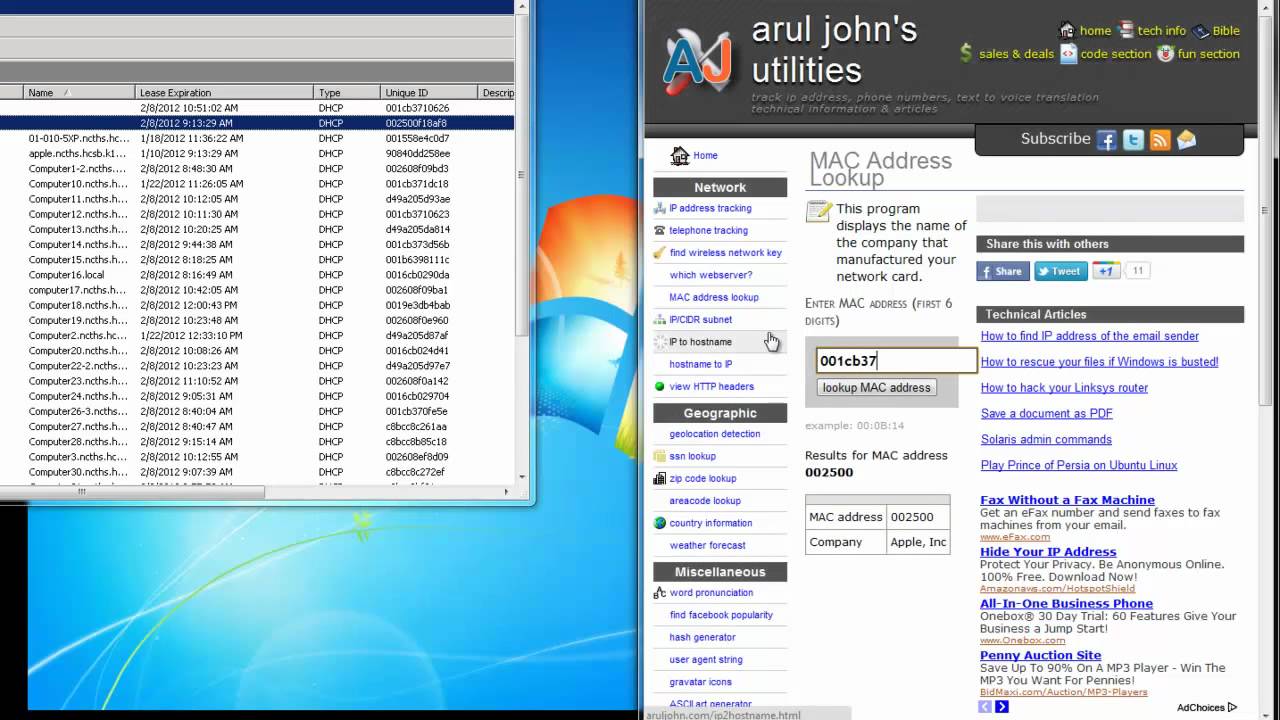Click the key icon beside find wireless network key
The width and height of the screenshot is (1280, 720).
point(660,253)
